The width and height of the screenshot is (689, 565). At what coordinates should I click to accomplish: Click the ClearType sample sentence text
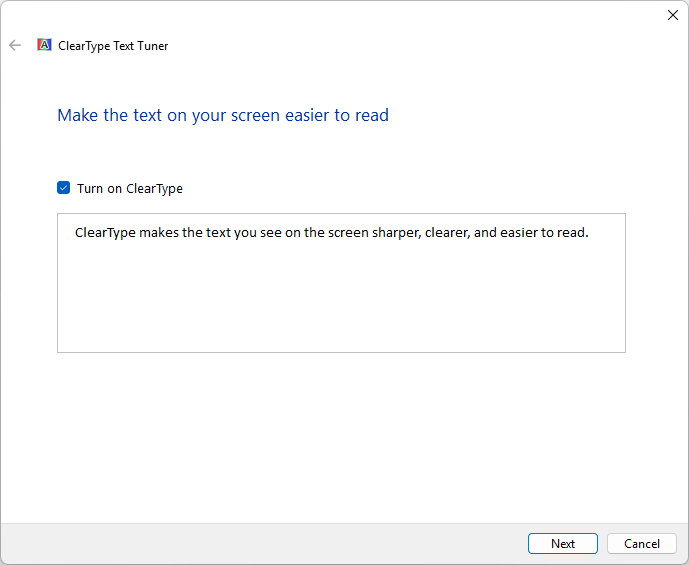point(331,233)
